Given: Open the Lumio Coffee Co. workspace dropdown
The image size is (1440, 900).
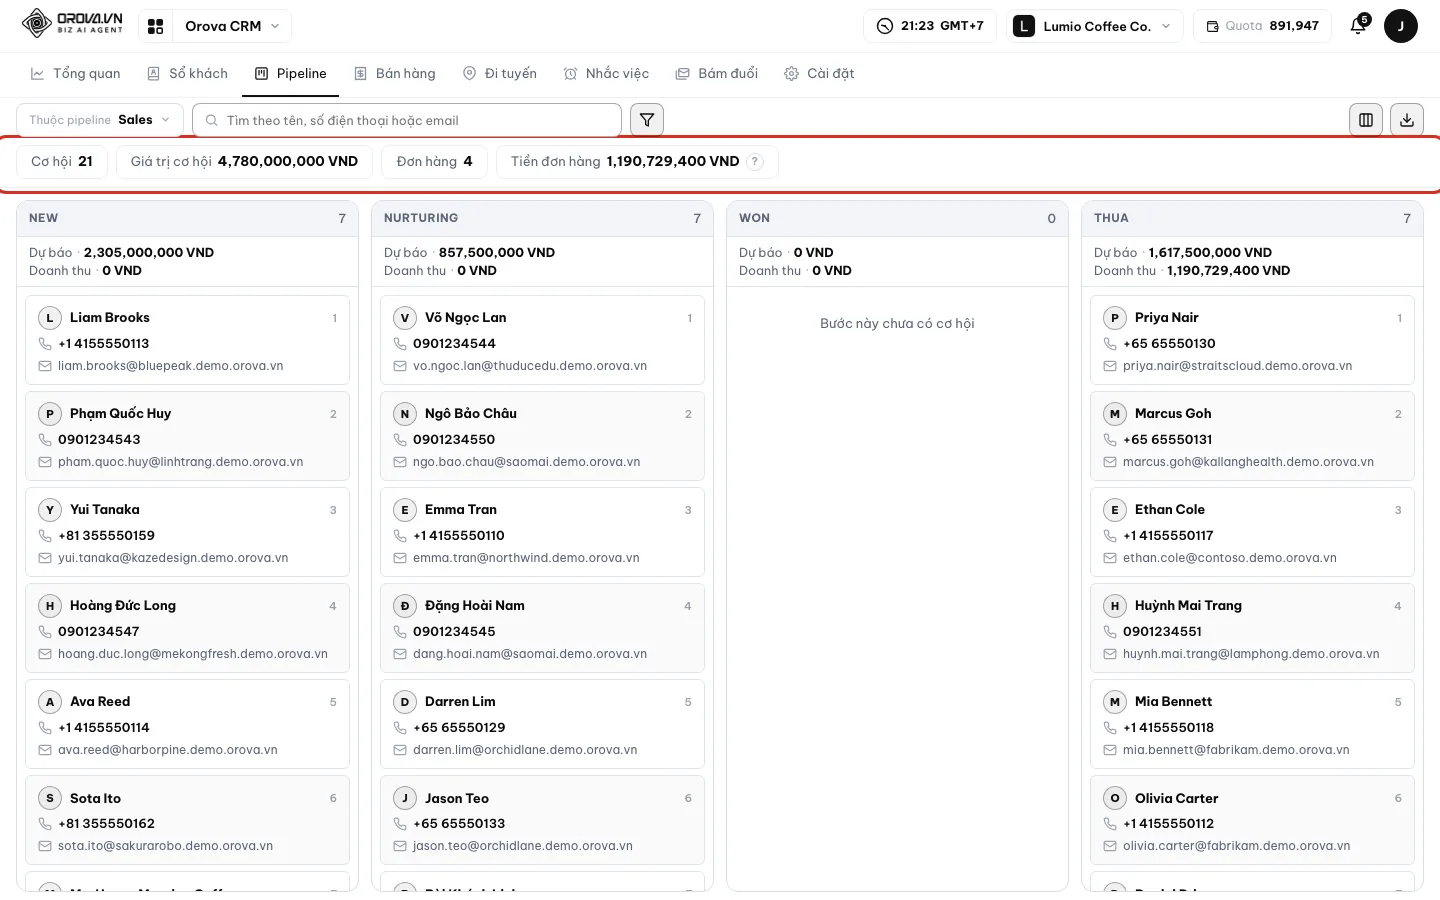Looking at the screenshot, I should coord(1093,26).
